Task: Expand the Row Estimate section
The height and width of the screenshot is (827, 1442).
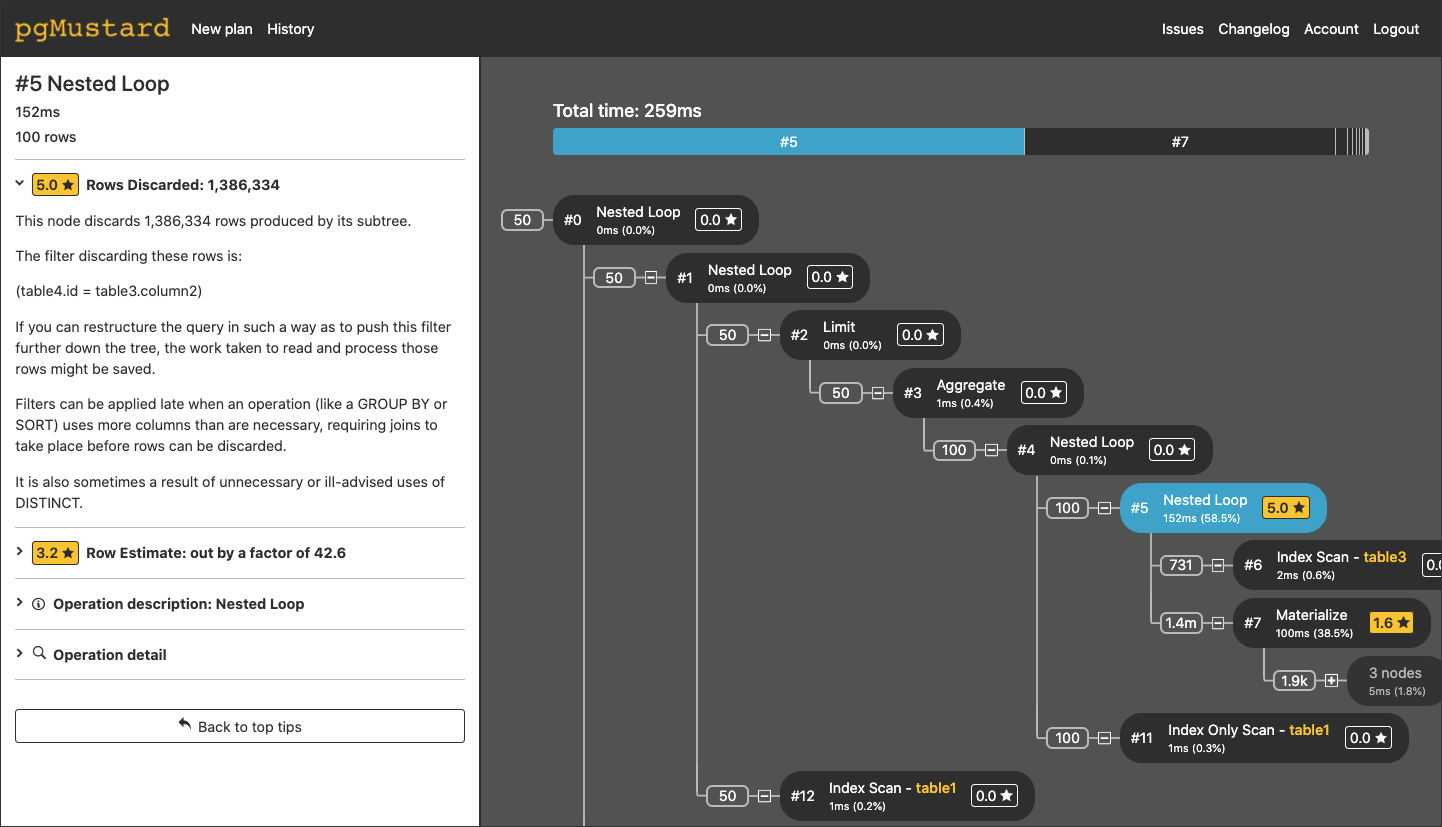Action: coord(18,552)
